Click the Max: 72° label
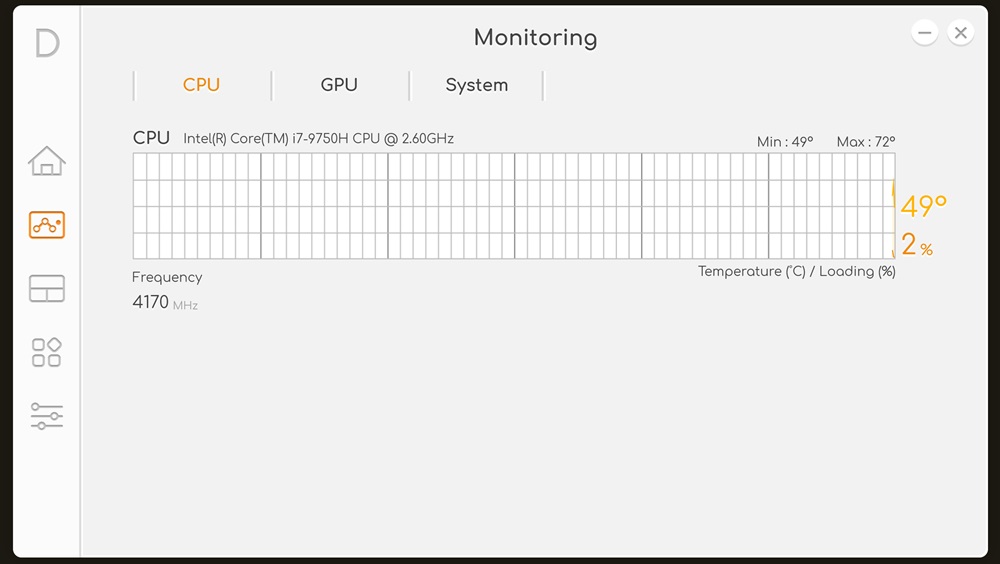 coord(866,142)
